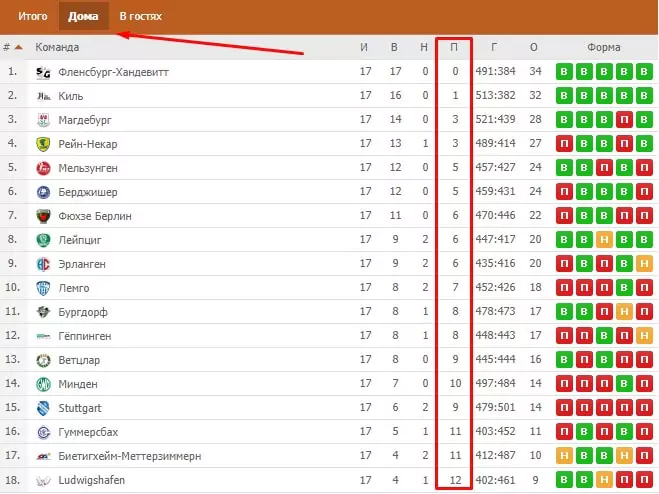
Task: Click the goals value 491:384
Action: [x=496, y=71]
